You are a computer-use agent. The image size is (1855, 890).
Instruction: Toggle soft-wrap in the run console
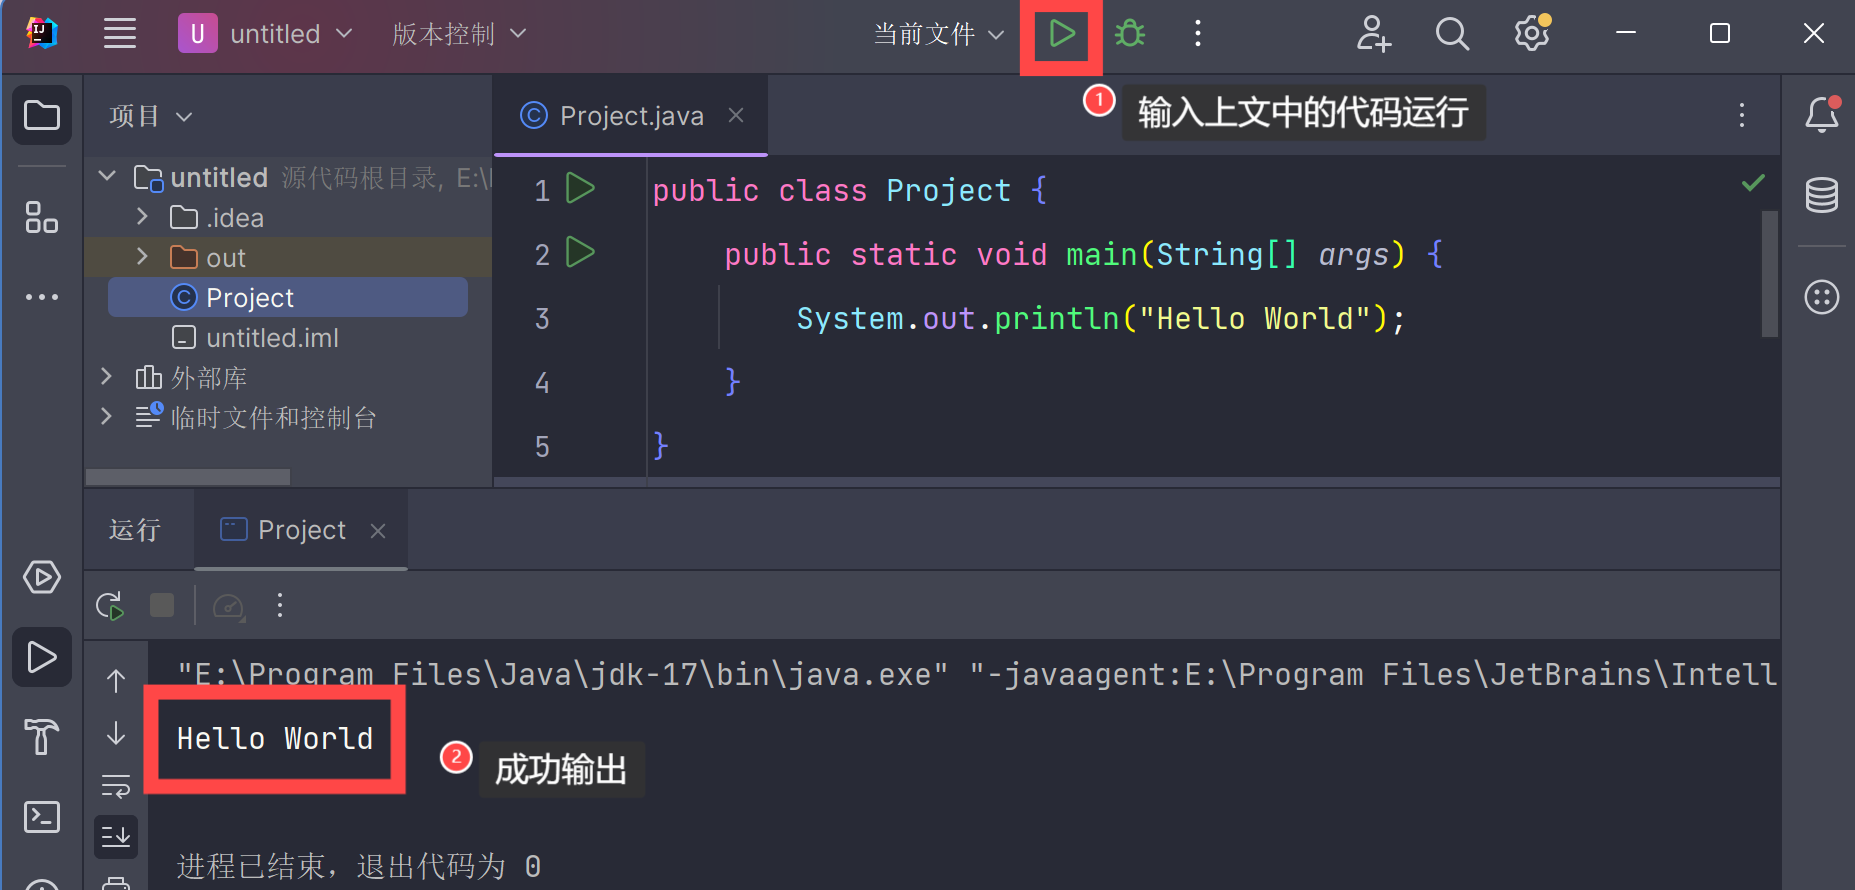116,787
